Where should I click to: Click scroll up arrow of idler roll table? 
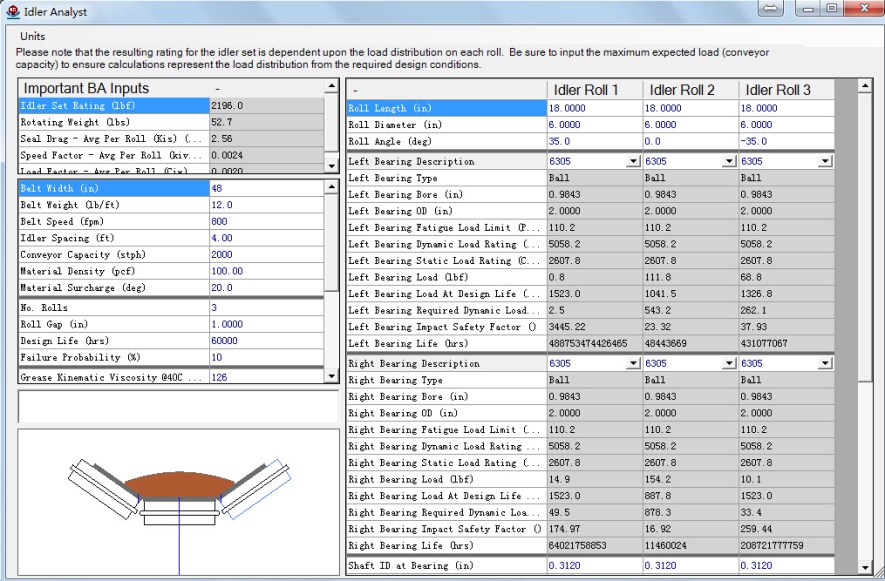point(864,86)
